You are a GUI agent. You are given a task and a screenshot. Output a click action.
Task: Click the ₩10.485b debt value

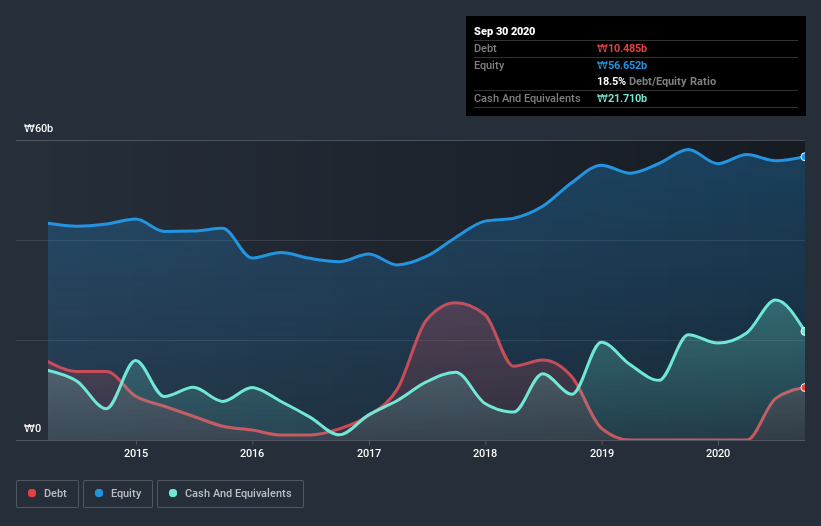click(x=622, y=48)
